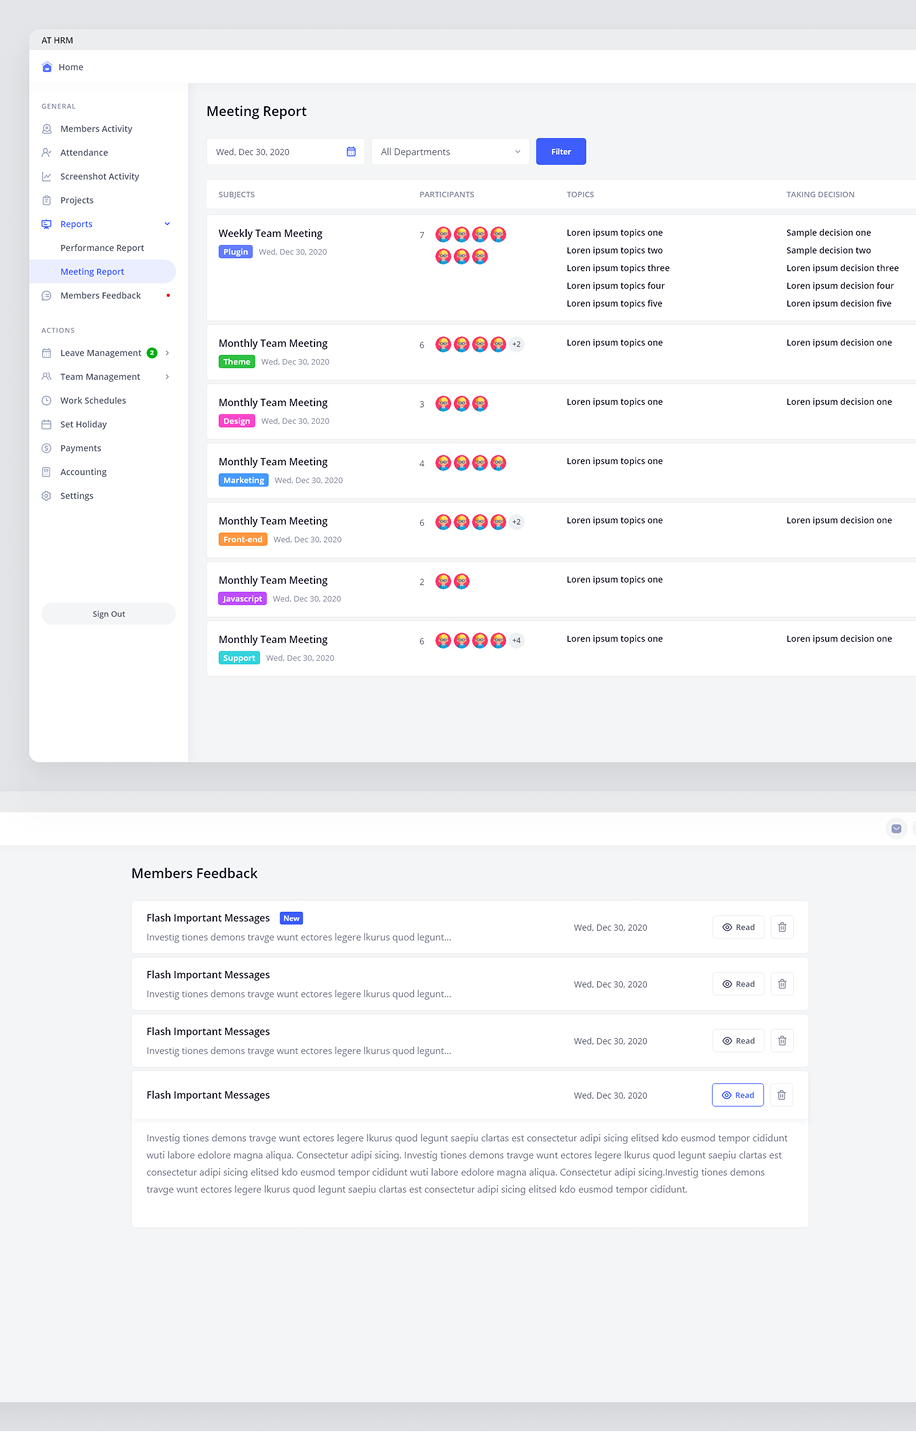916x1432 pixels.
Task: Click the Projects clipboard icon
Action: [46, 200]
